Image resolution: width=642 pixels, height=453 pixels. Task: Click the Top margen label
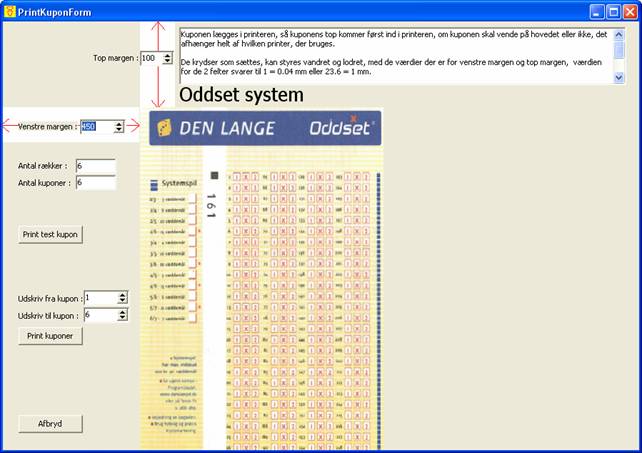pos(115,58)
